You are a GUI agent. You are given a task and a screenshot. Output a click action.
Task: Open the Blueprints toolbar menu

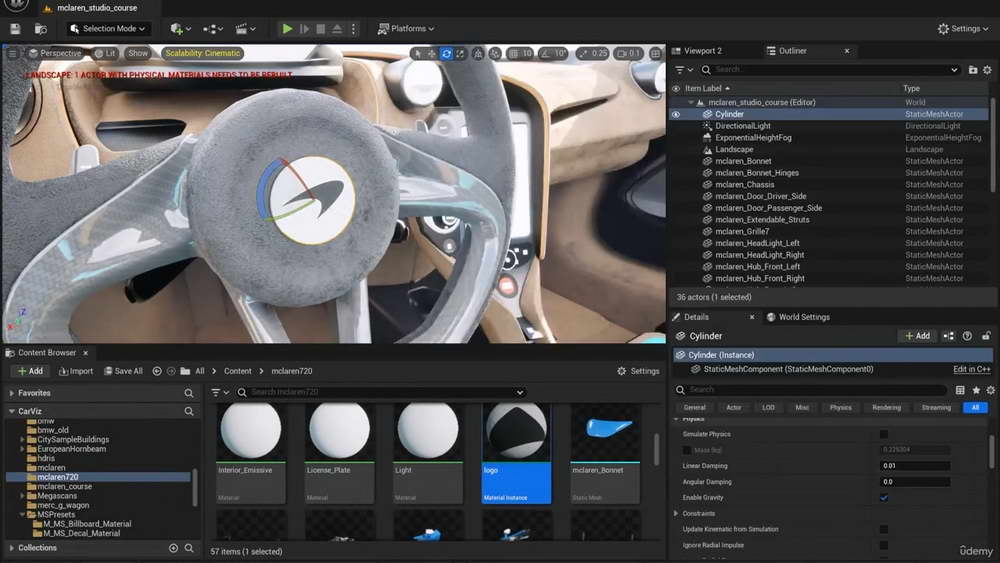[x=213, y=29]
